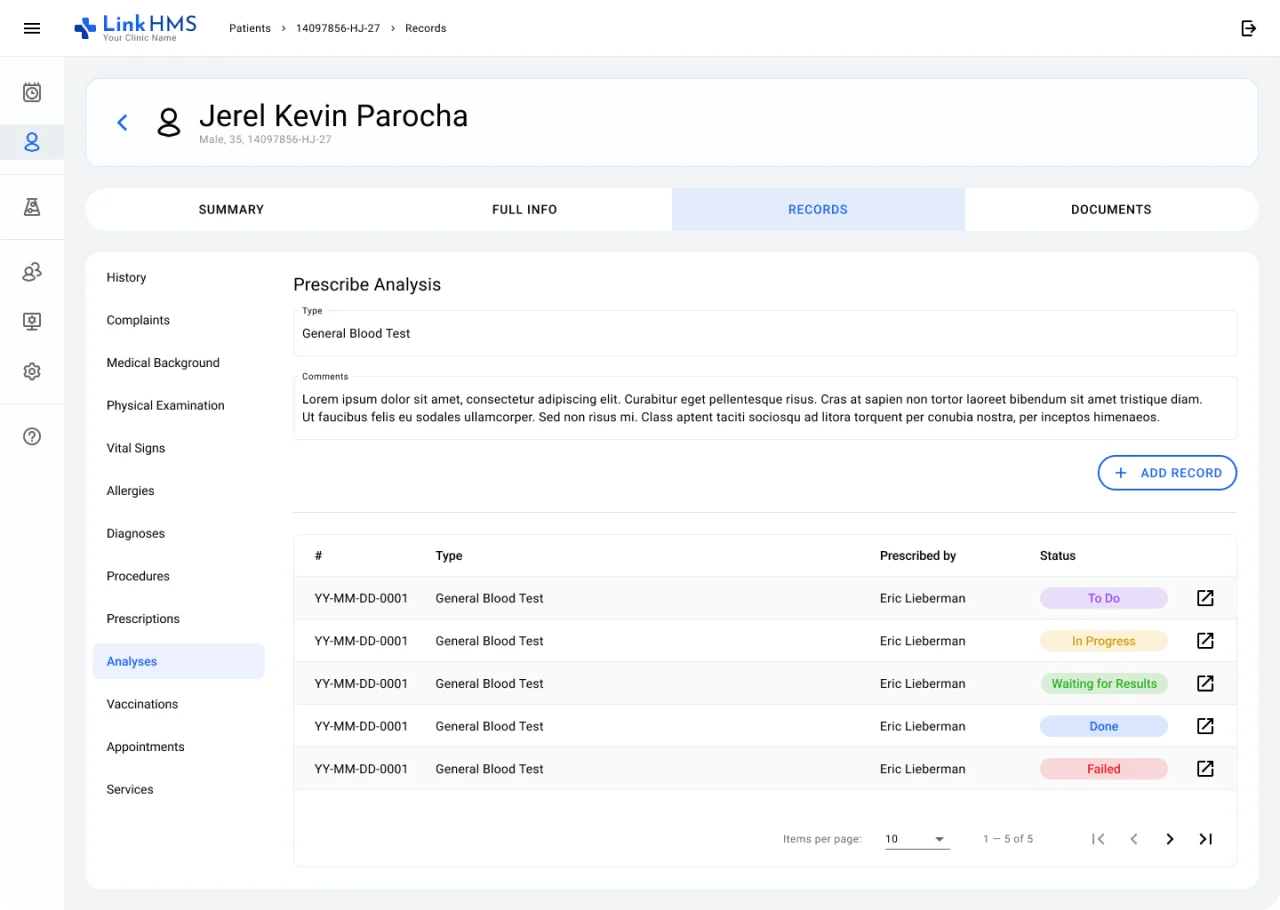Go to first page of table
This screenshot has width=1280, height=910.
click(1098, 839)
